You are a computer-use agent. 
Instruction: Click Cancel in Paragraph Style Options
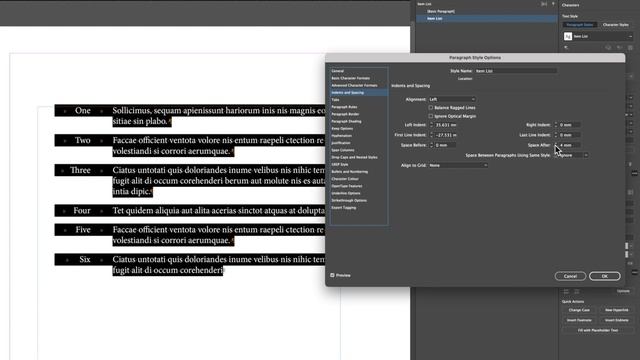click(x=570, y=276)
